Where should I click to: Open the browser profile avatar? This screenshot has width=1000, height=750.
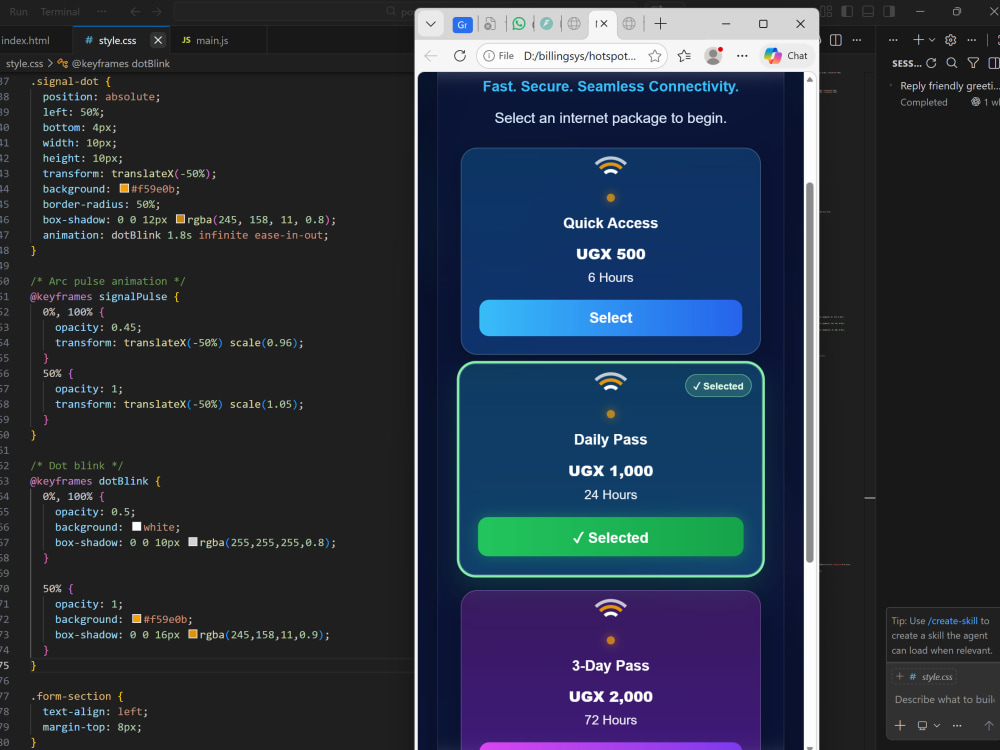[713, 56]
